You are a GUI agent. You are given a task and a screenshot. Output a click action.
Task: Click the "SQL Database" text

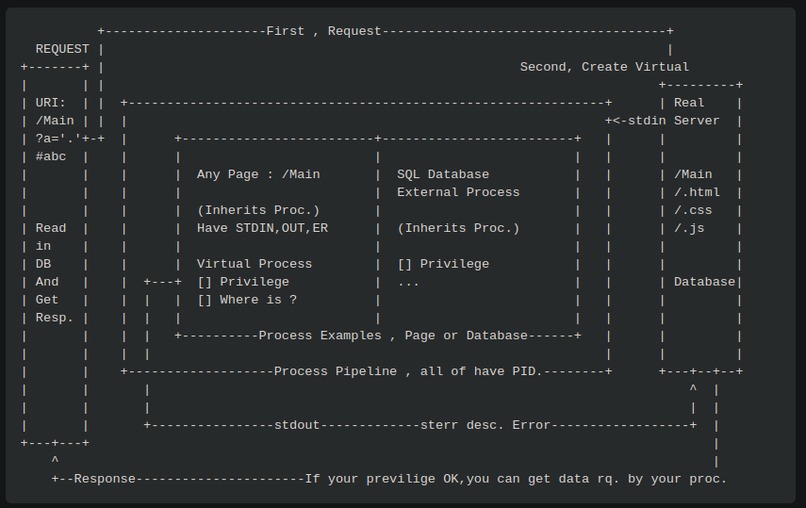click(443, 175)
